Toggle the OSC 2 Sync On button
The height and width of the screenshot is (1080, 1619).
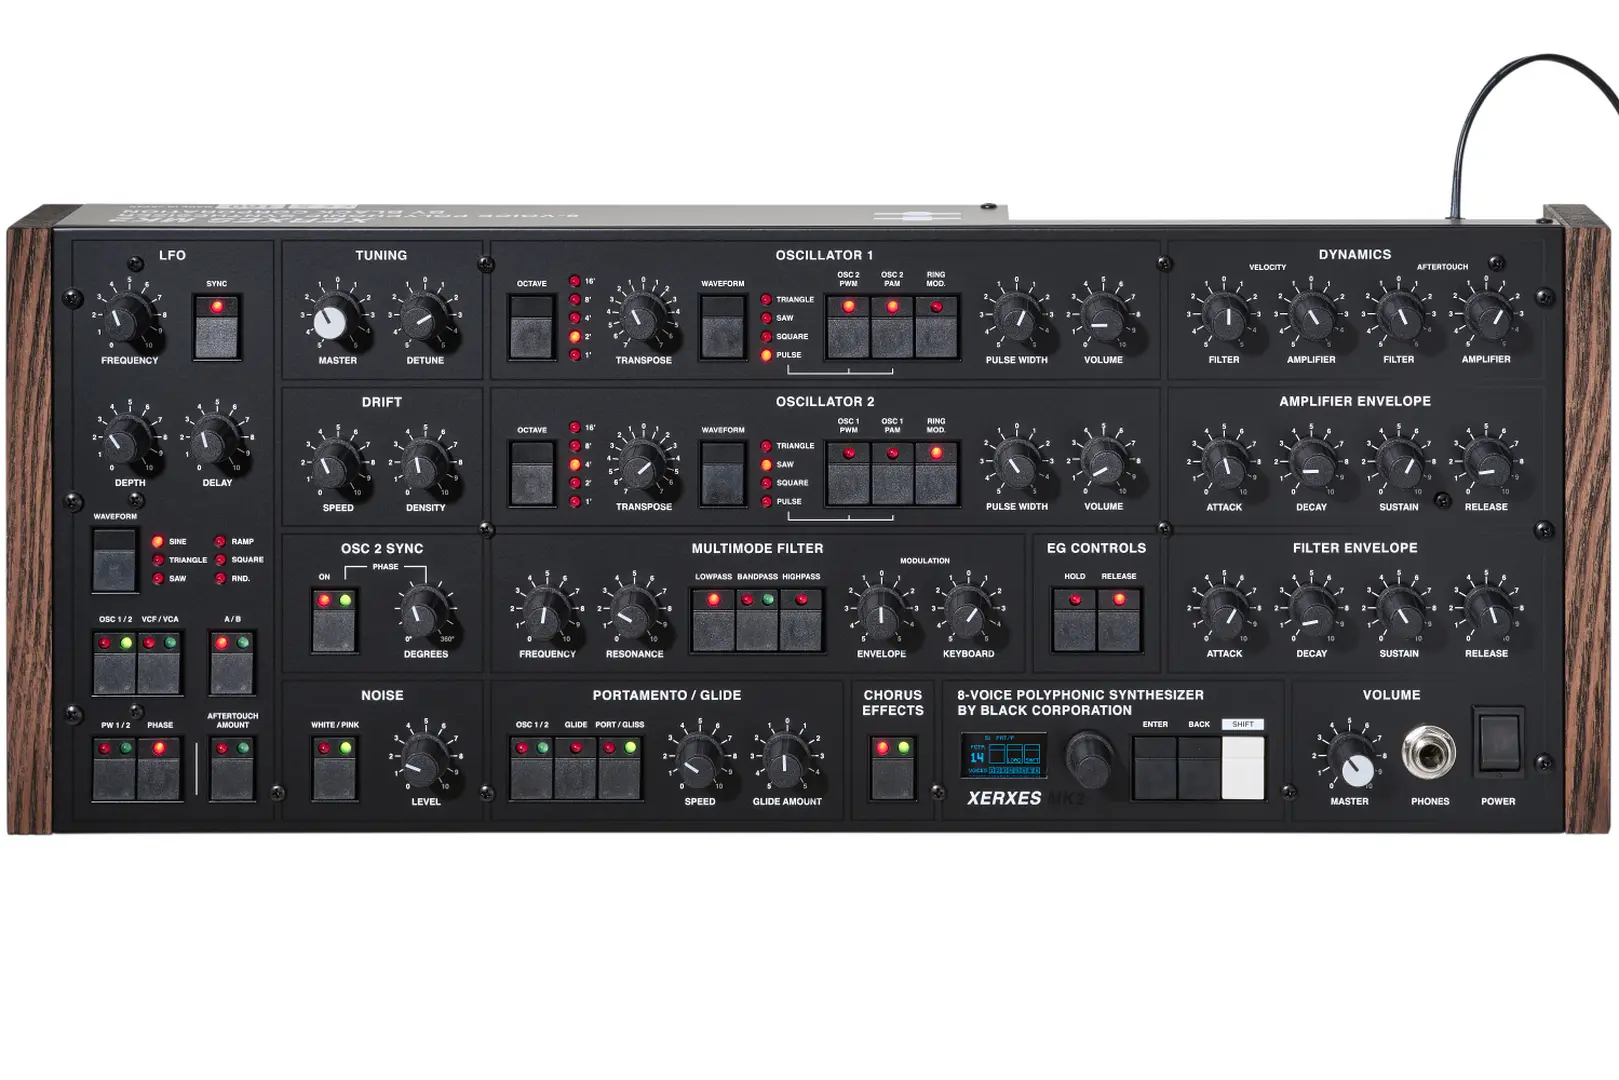(x=334, y=621)
